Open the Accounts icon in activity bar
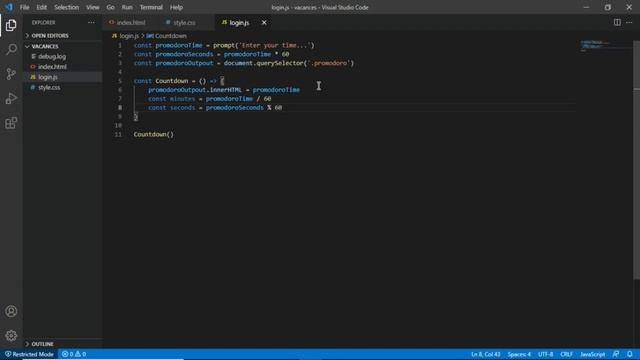This screenshot has height=360, width=640. pos(11,311)
